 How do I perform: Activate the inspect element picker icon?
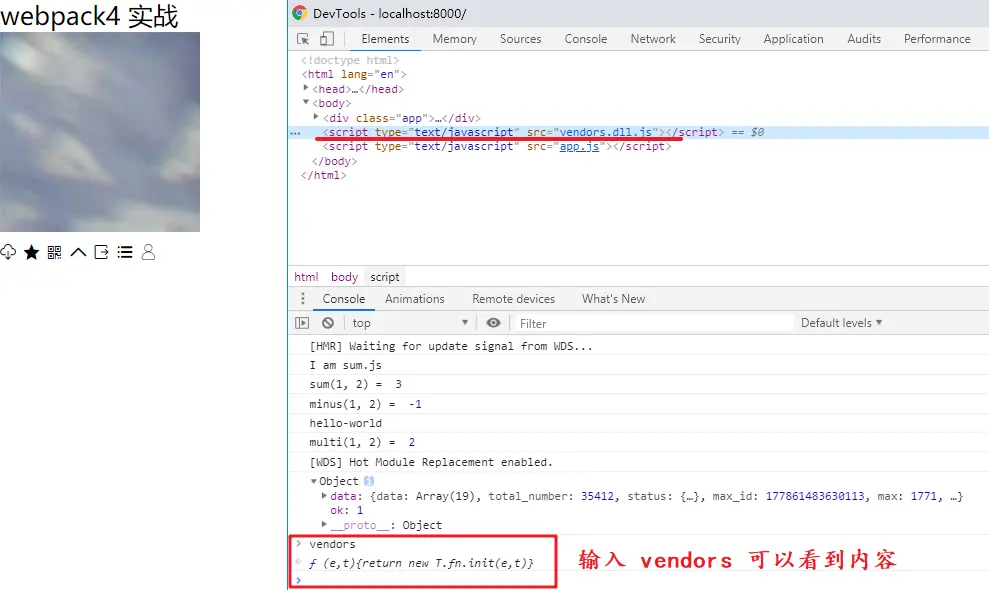(303, 39)
